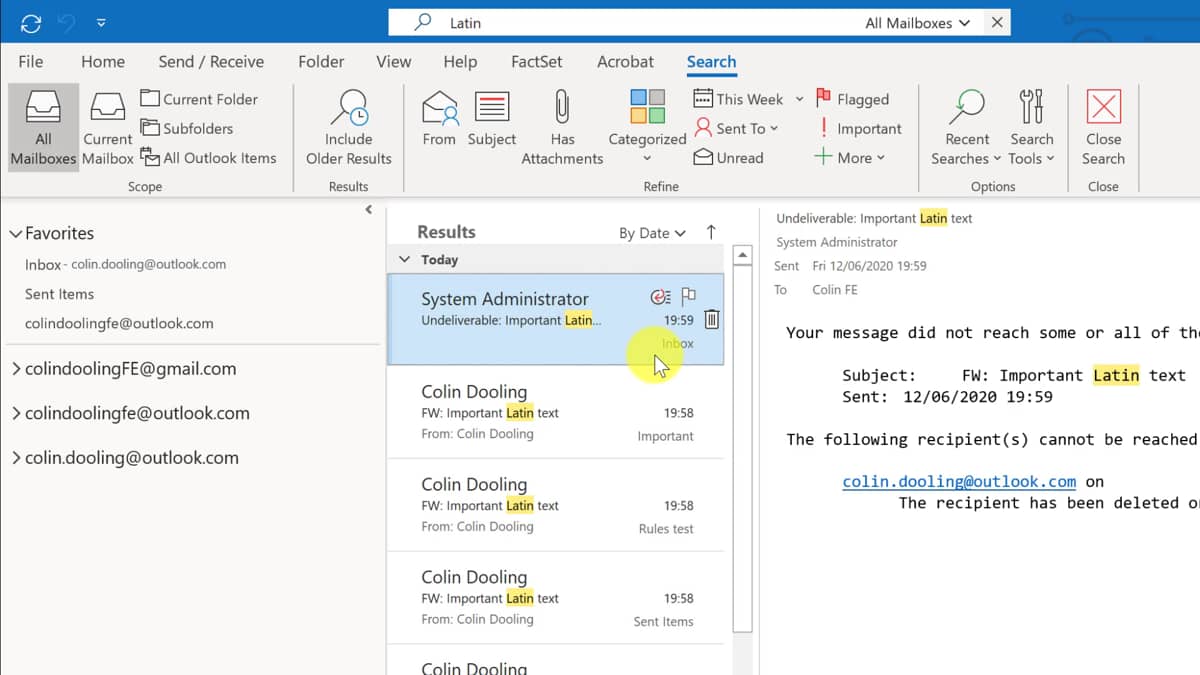Open the Acrobat ribbon tab
The height and width of the screenshot is (675, 1200).
625,61
